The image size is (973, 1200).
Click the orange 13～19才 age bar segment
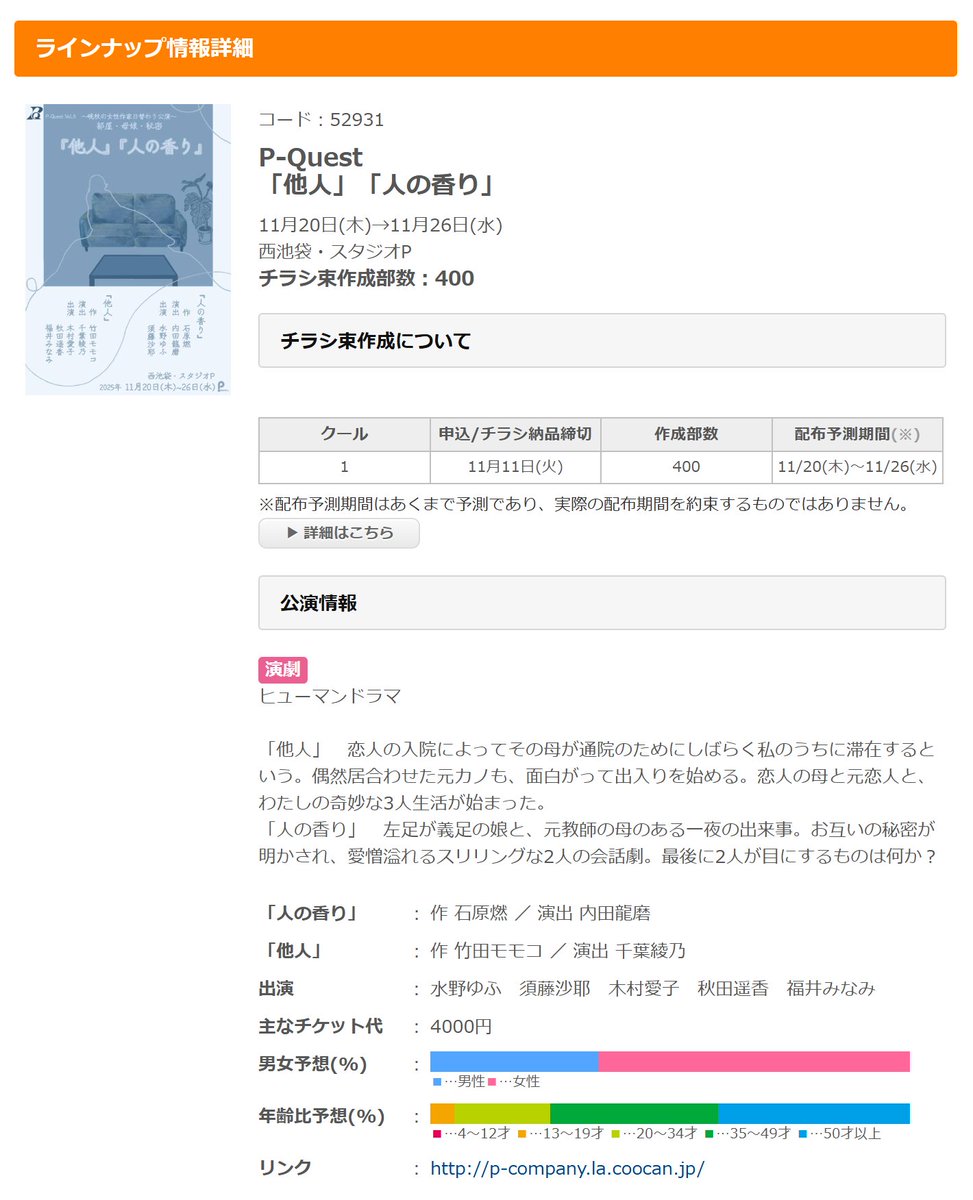442,1113
